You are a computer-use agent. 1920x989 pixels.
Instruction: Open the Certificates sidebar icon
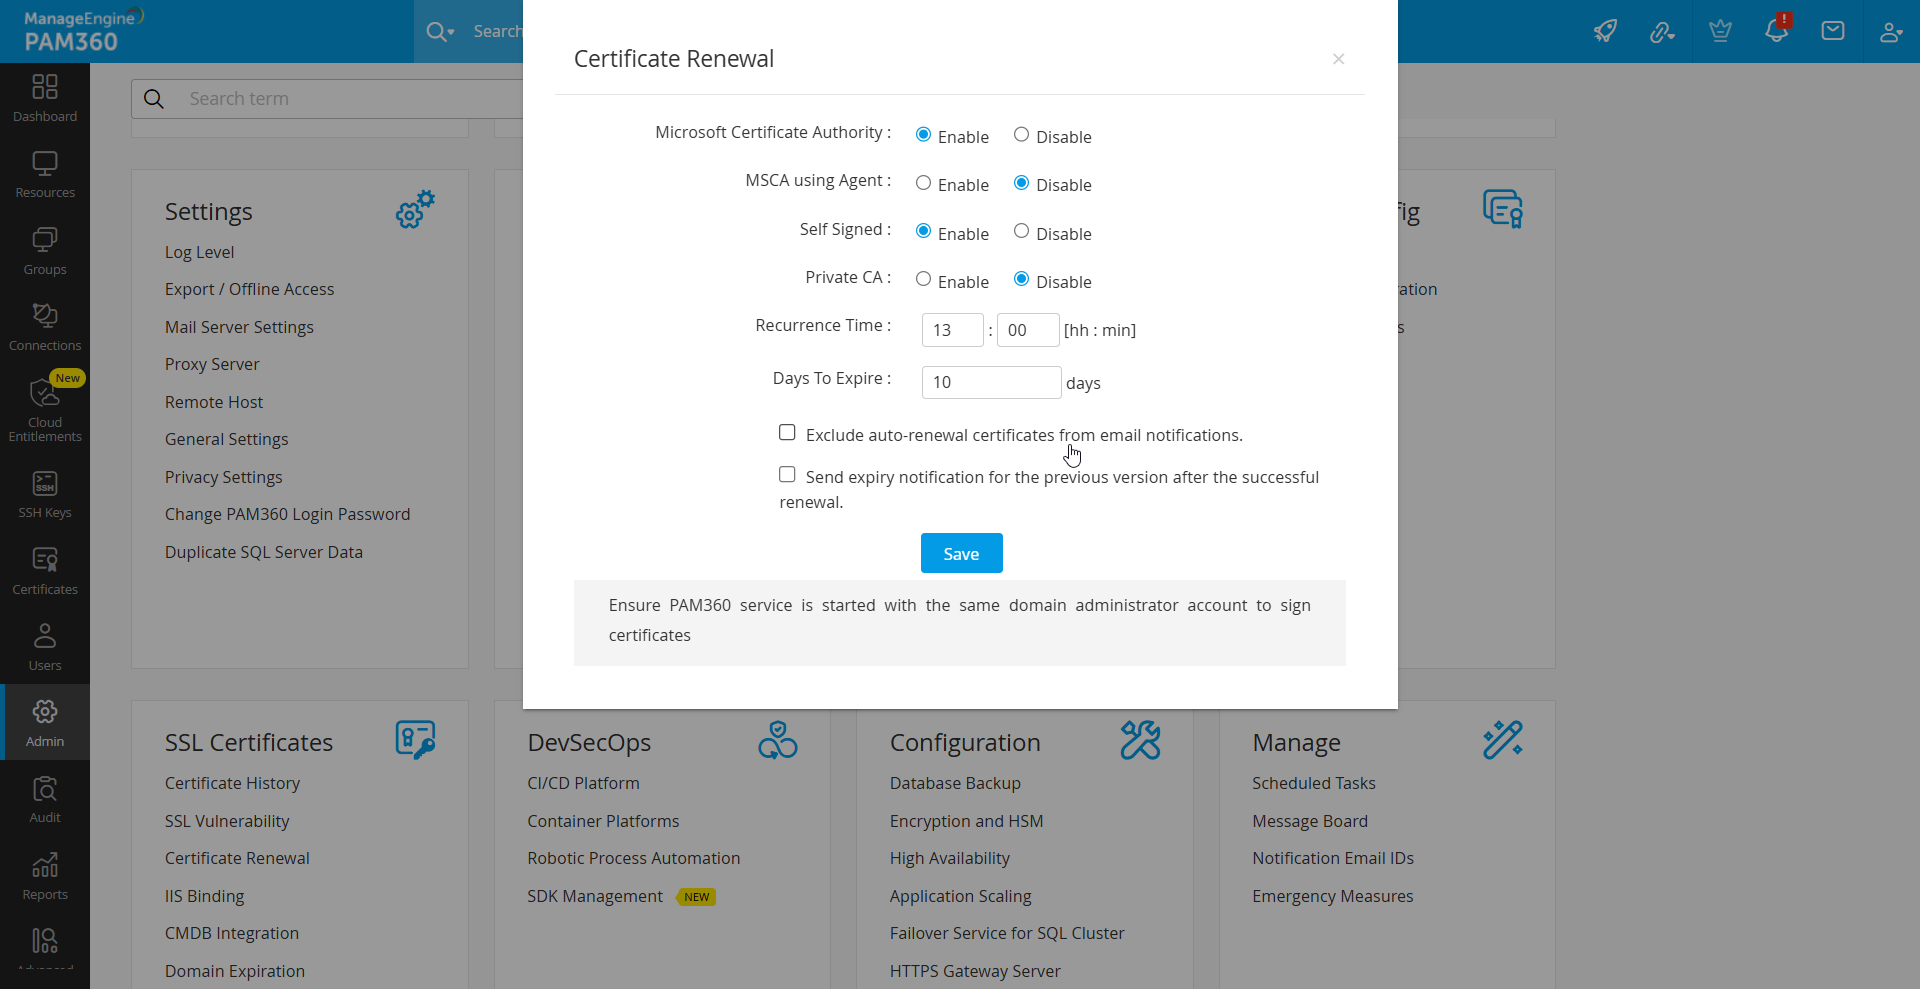45,571
